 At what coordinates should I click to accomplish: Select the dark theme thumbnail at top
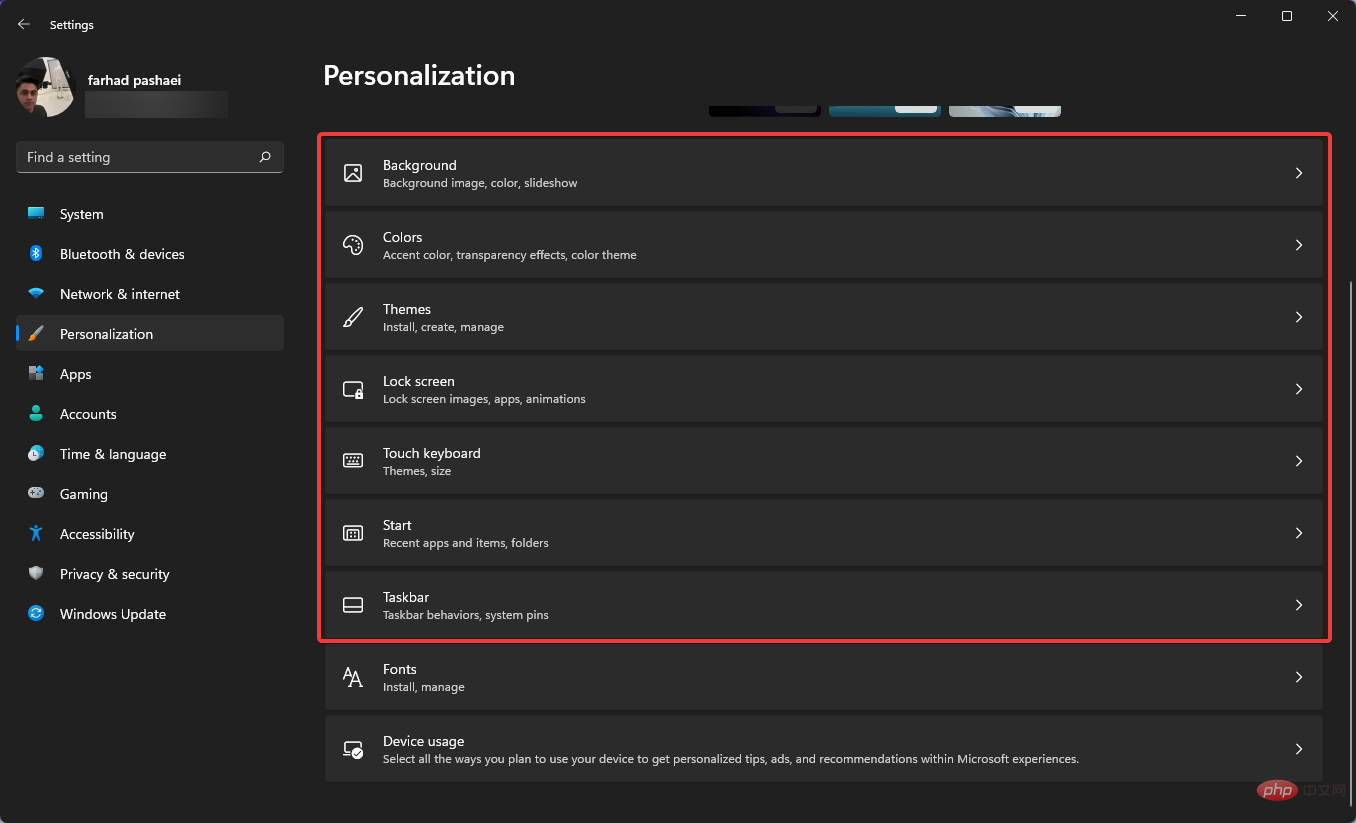pos(765,111)
